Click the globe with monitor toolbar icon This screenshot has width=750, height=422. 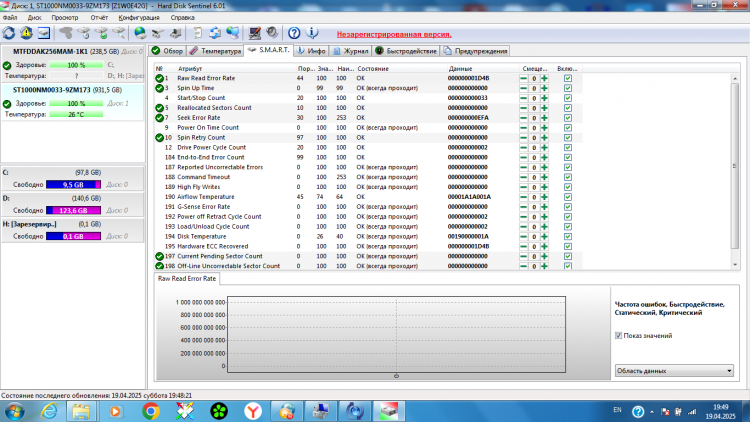click(x=232, y=33)
